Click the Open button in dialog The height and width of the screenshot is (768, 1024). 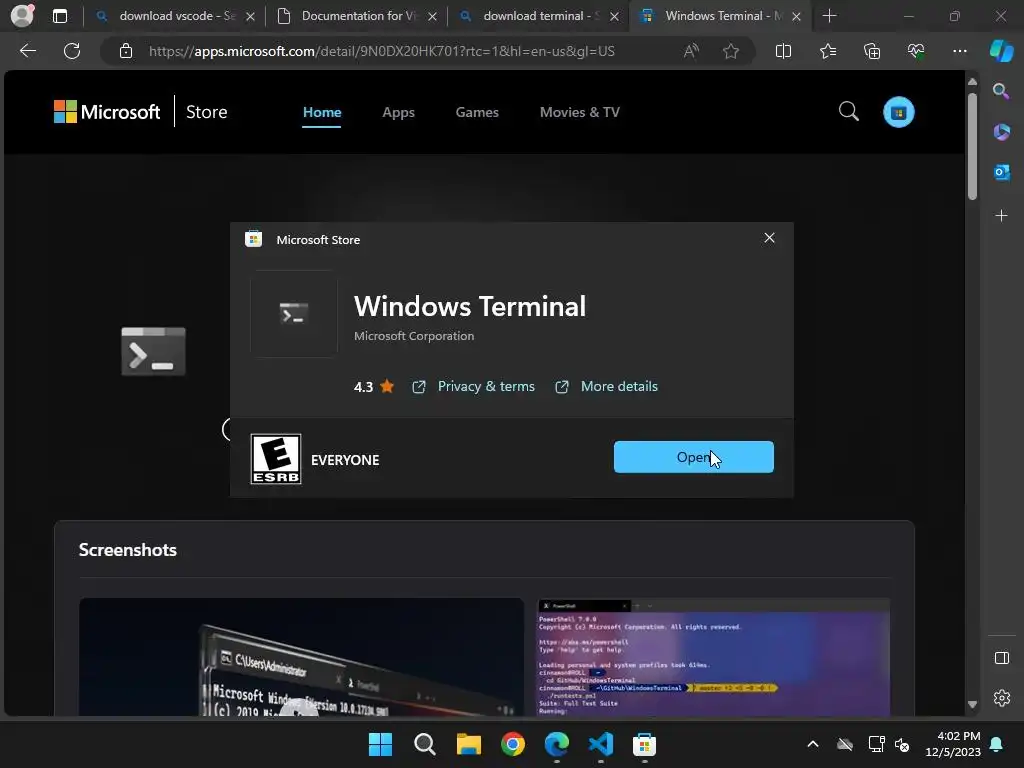694,456
